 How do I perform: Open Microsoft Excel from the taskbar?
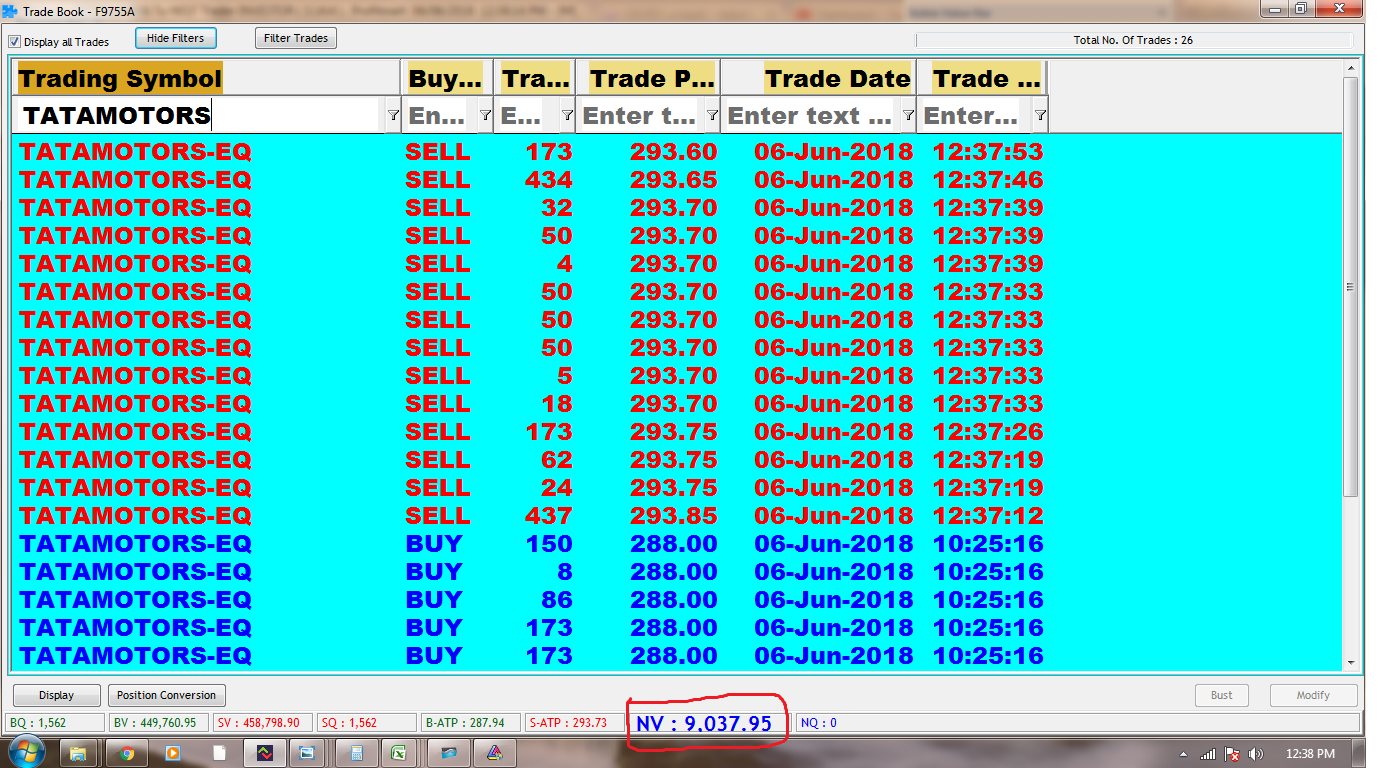(398, 753)
